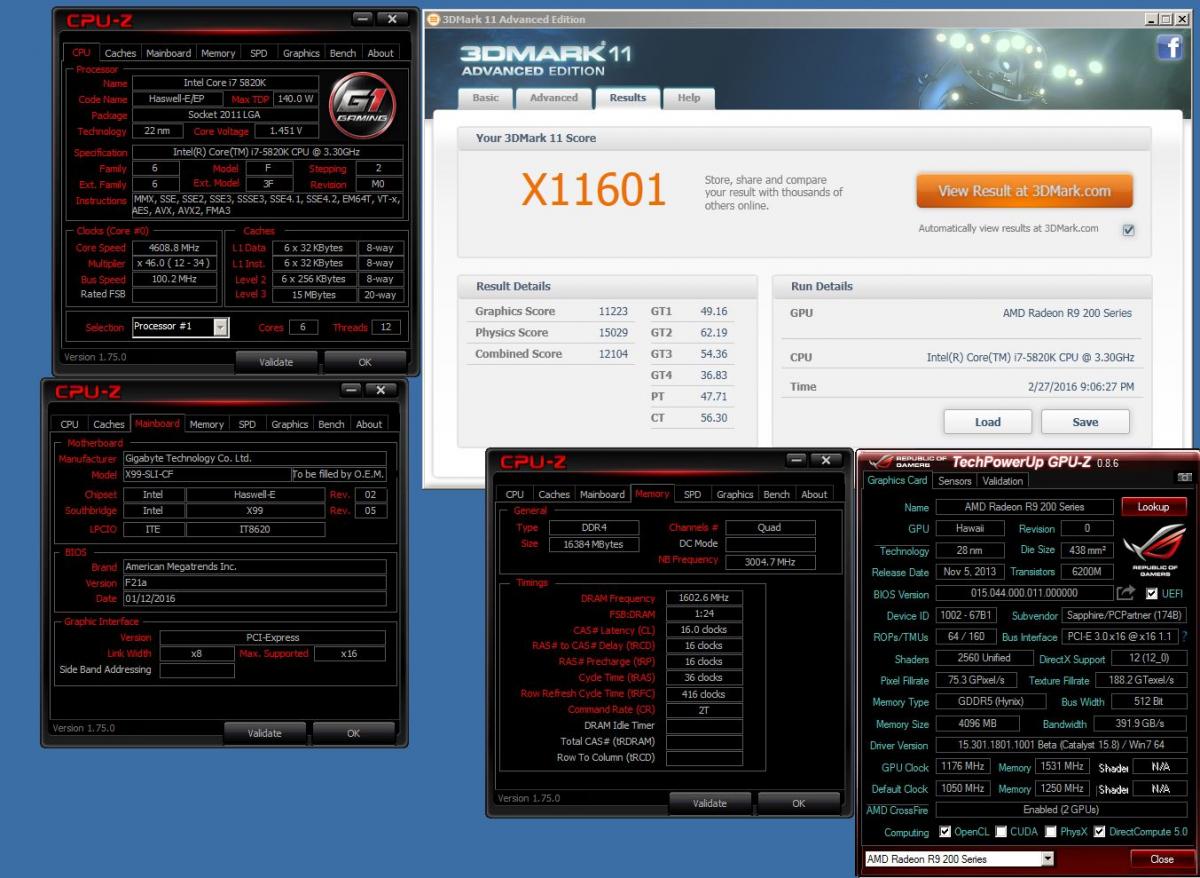Click the Driver Version field in GPU-Z

point(1060,745)
